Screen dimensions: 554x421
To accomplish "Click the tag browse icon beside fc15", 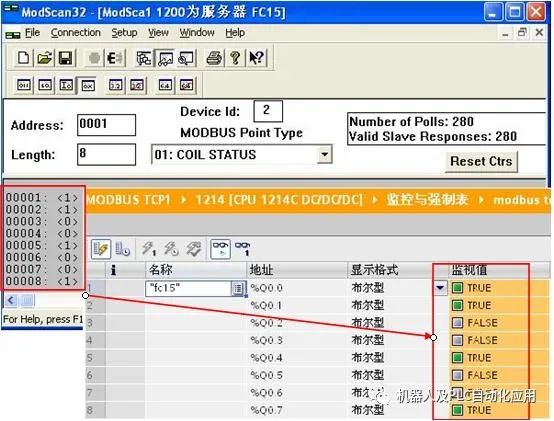I will 238,289.
